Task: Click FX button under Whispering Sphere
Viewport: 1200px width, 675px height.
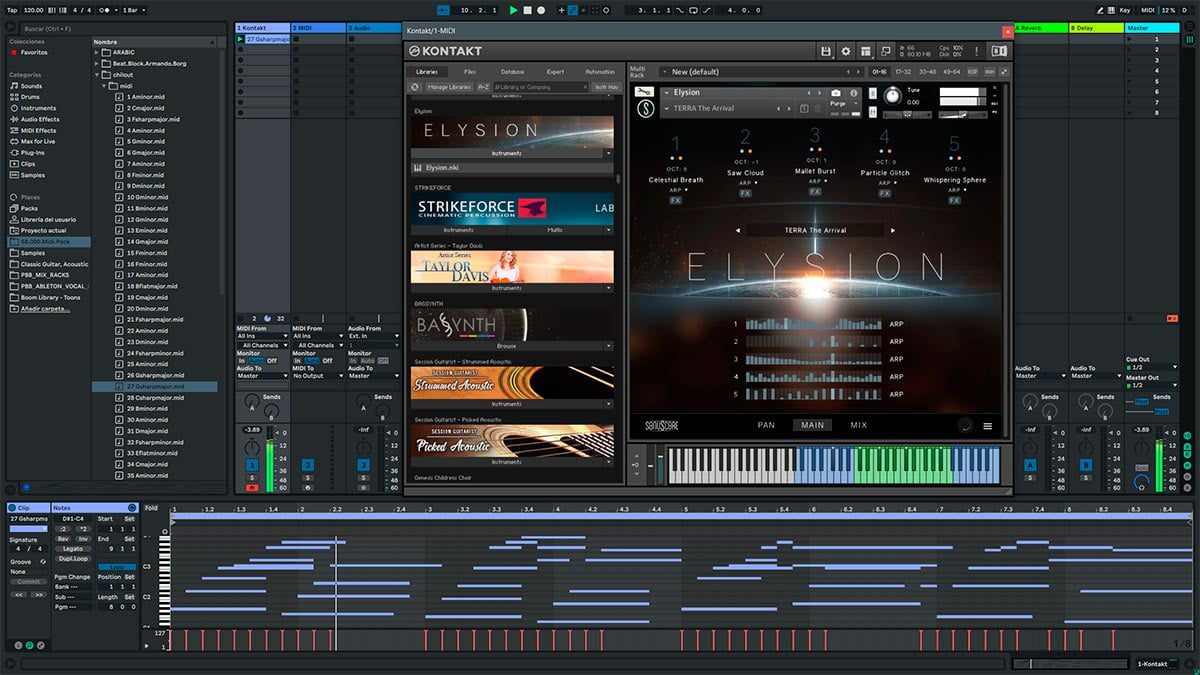Action: pyautogui.click(x=955, y=200)
